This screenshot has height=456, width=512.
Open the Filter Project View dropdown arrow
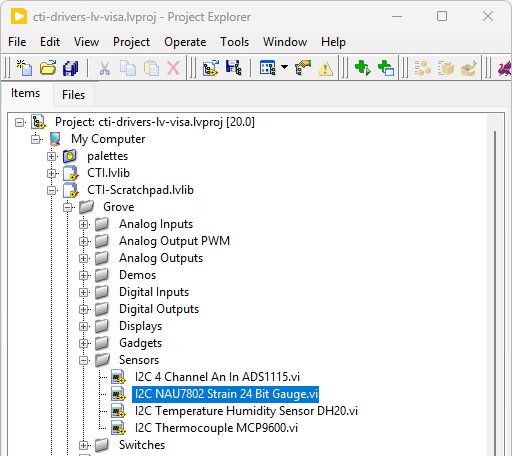click(284, 67)
